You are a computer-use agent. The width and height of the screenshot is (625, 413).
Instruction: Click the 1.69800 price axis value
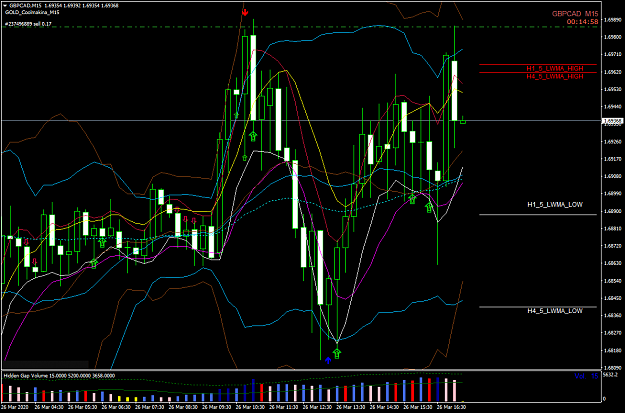tap(613, 37)
